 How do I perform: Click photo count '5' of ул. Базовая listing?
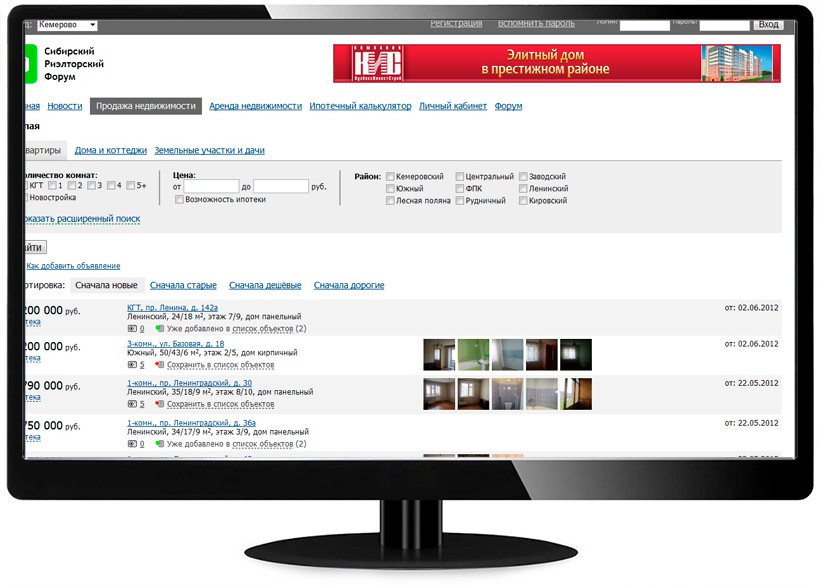click(x=142, y=365)
